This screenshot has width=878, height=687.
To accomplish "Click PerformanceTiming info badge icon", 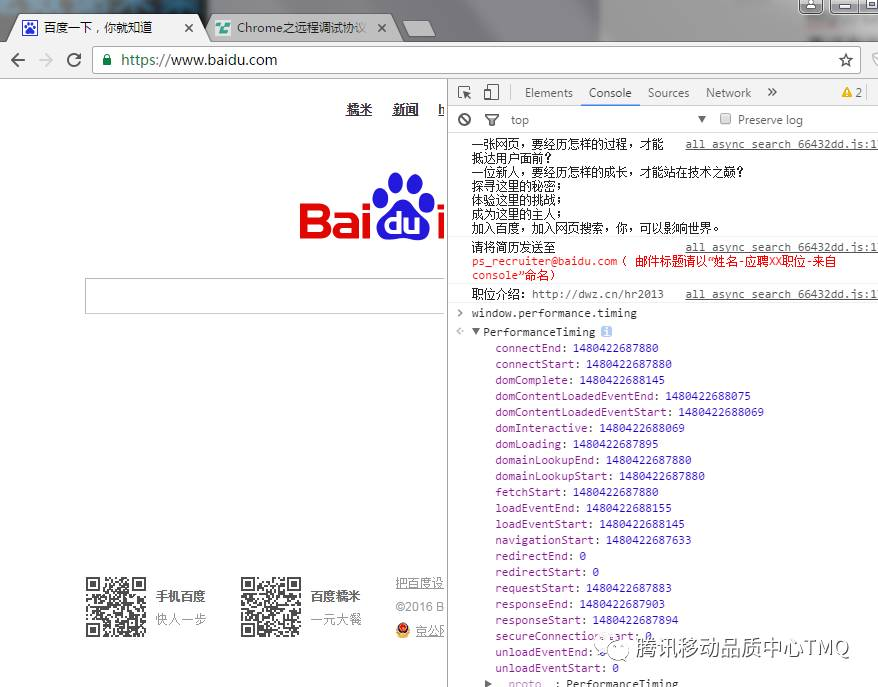I will tap(606, 331).
